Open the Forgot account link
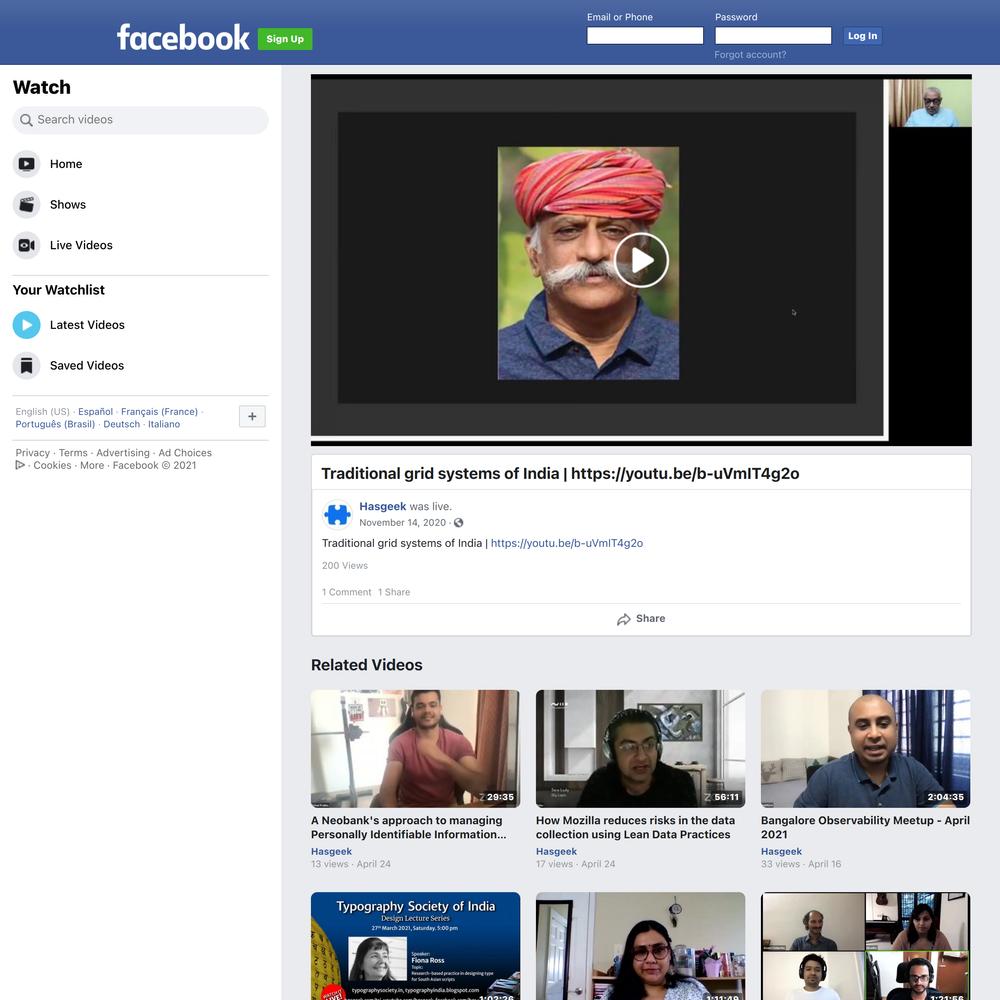 click(x=750, y=55)
